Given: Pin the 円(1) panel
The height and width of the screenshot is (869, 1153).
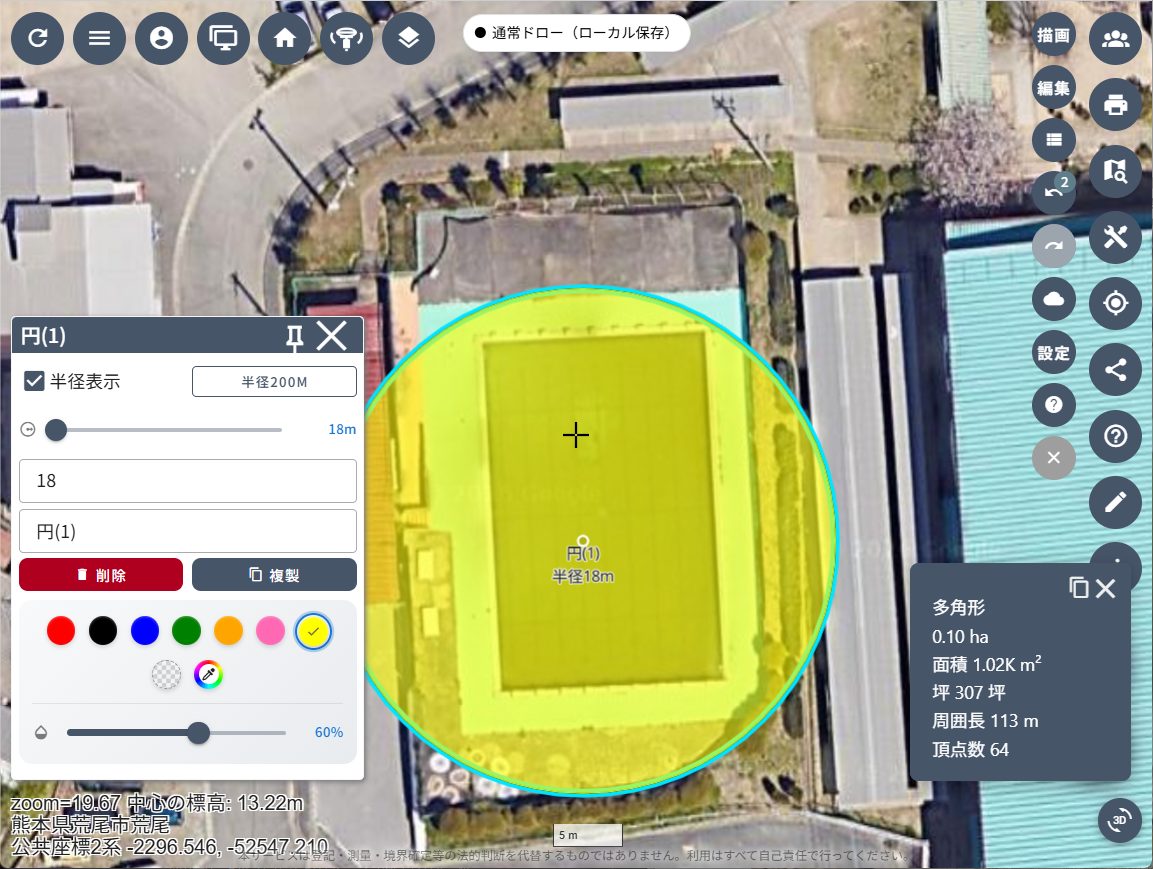Looking at the screenshot, I should click(x=294, y=337).
